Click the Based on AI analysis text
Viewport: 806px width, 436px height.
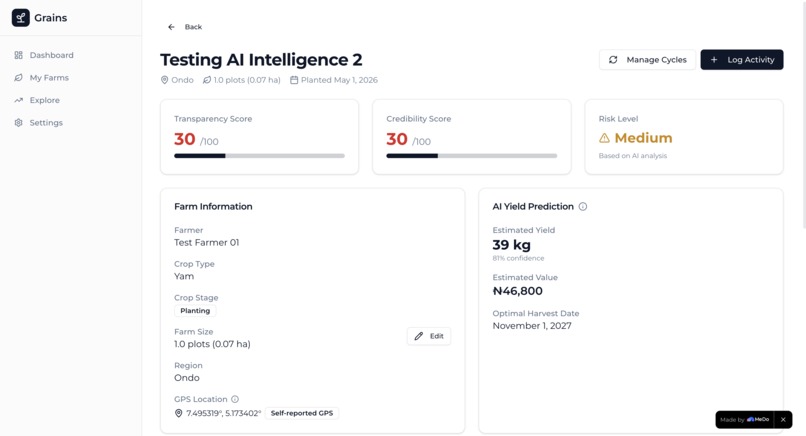pyautogui.click(x=633, y=156)
